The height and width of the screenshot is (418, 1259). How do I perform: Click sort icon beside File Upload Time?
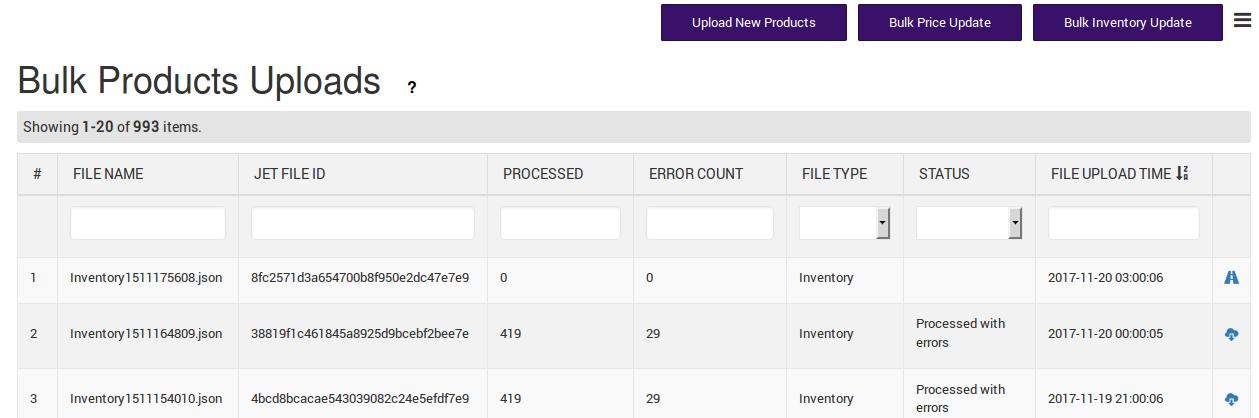1183,174
